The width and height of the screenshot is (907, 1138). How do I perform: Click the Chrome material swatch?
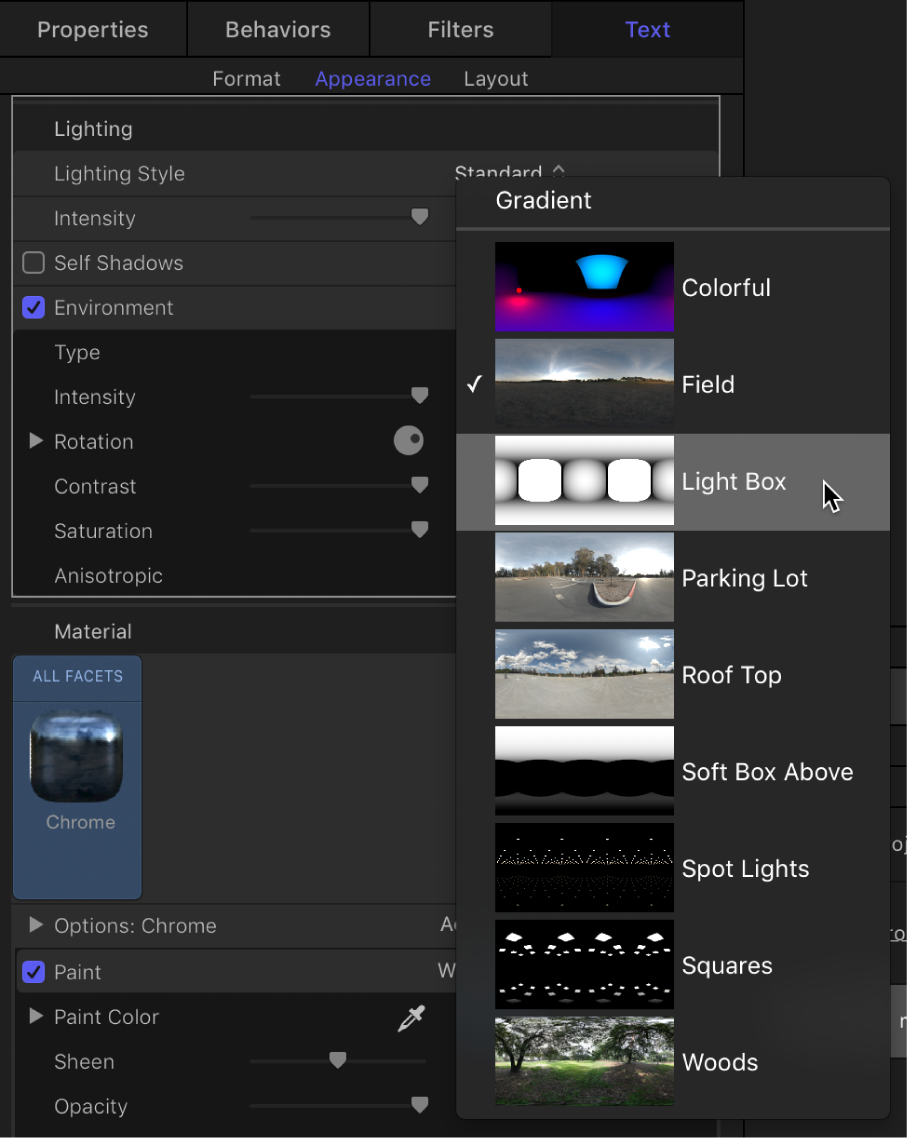77,754
